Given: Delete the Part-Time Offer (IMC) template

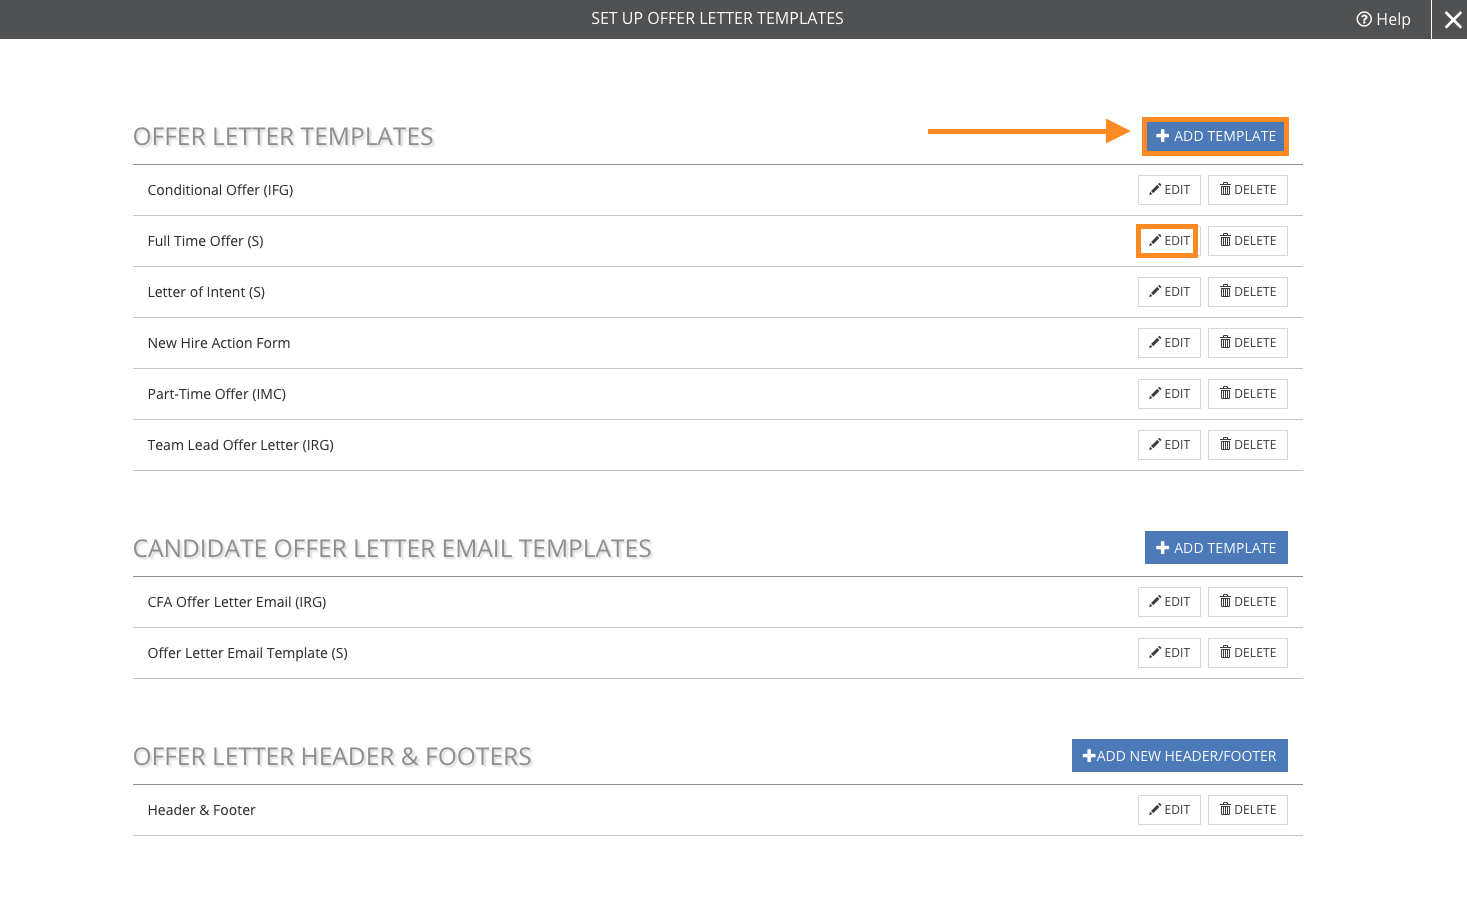Looking at the screenshot, I should (x=1247, y=394).
